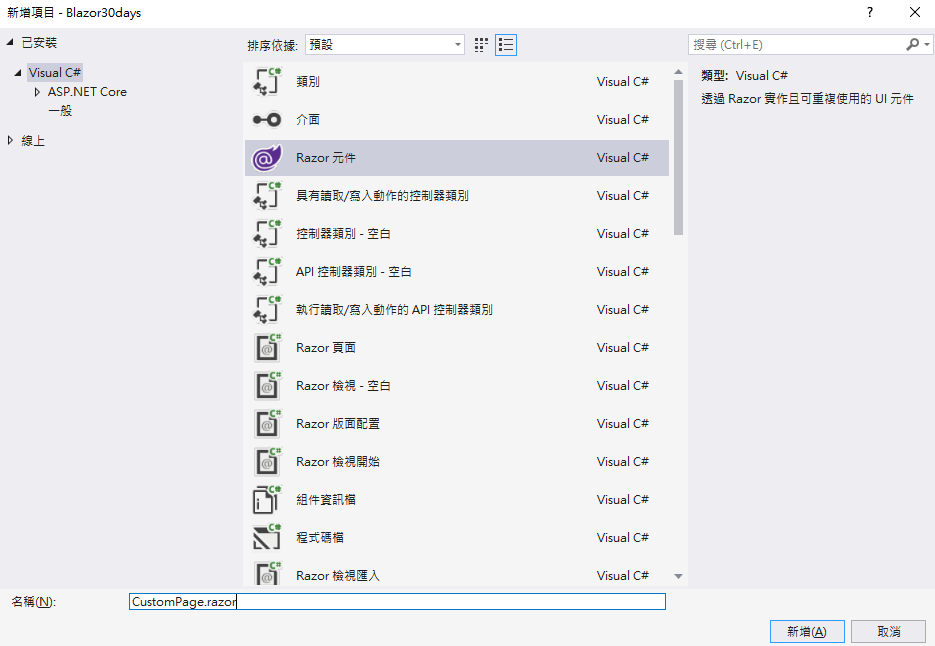The height and width of the screenshot is (646, 935).
Task: Click the search magnifier icon
Action: [912, 45]
